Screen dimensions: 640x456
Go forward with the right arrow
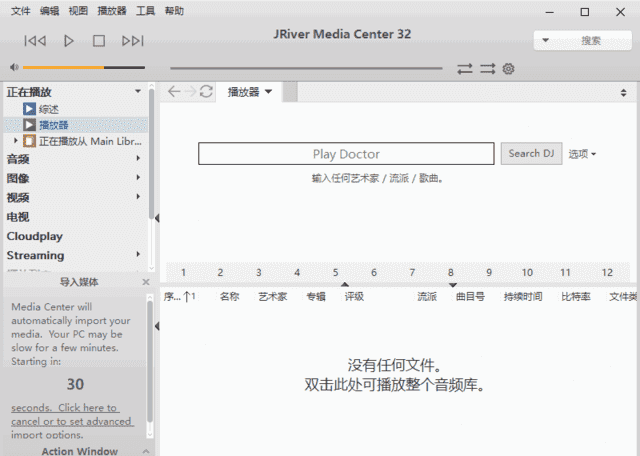[x=190, y=91]
